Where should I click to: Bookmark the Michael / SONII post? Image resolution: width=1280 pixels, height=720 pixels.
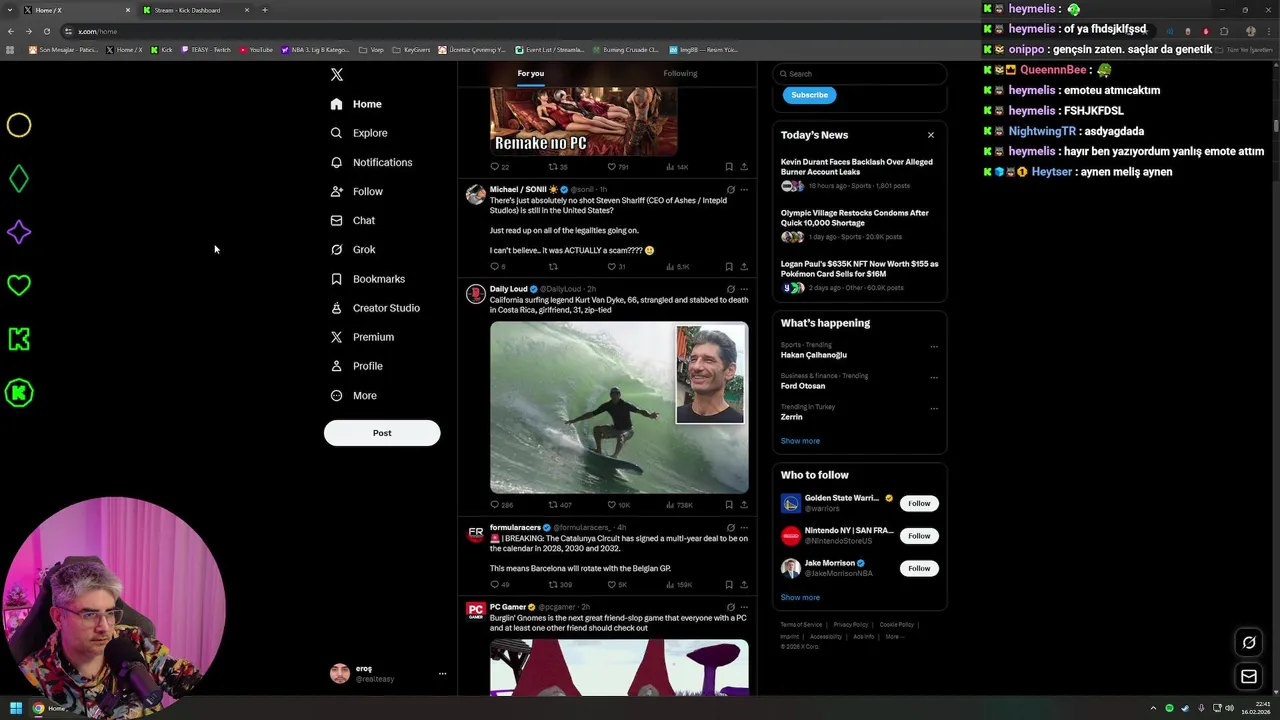click(x=729, y=267)
